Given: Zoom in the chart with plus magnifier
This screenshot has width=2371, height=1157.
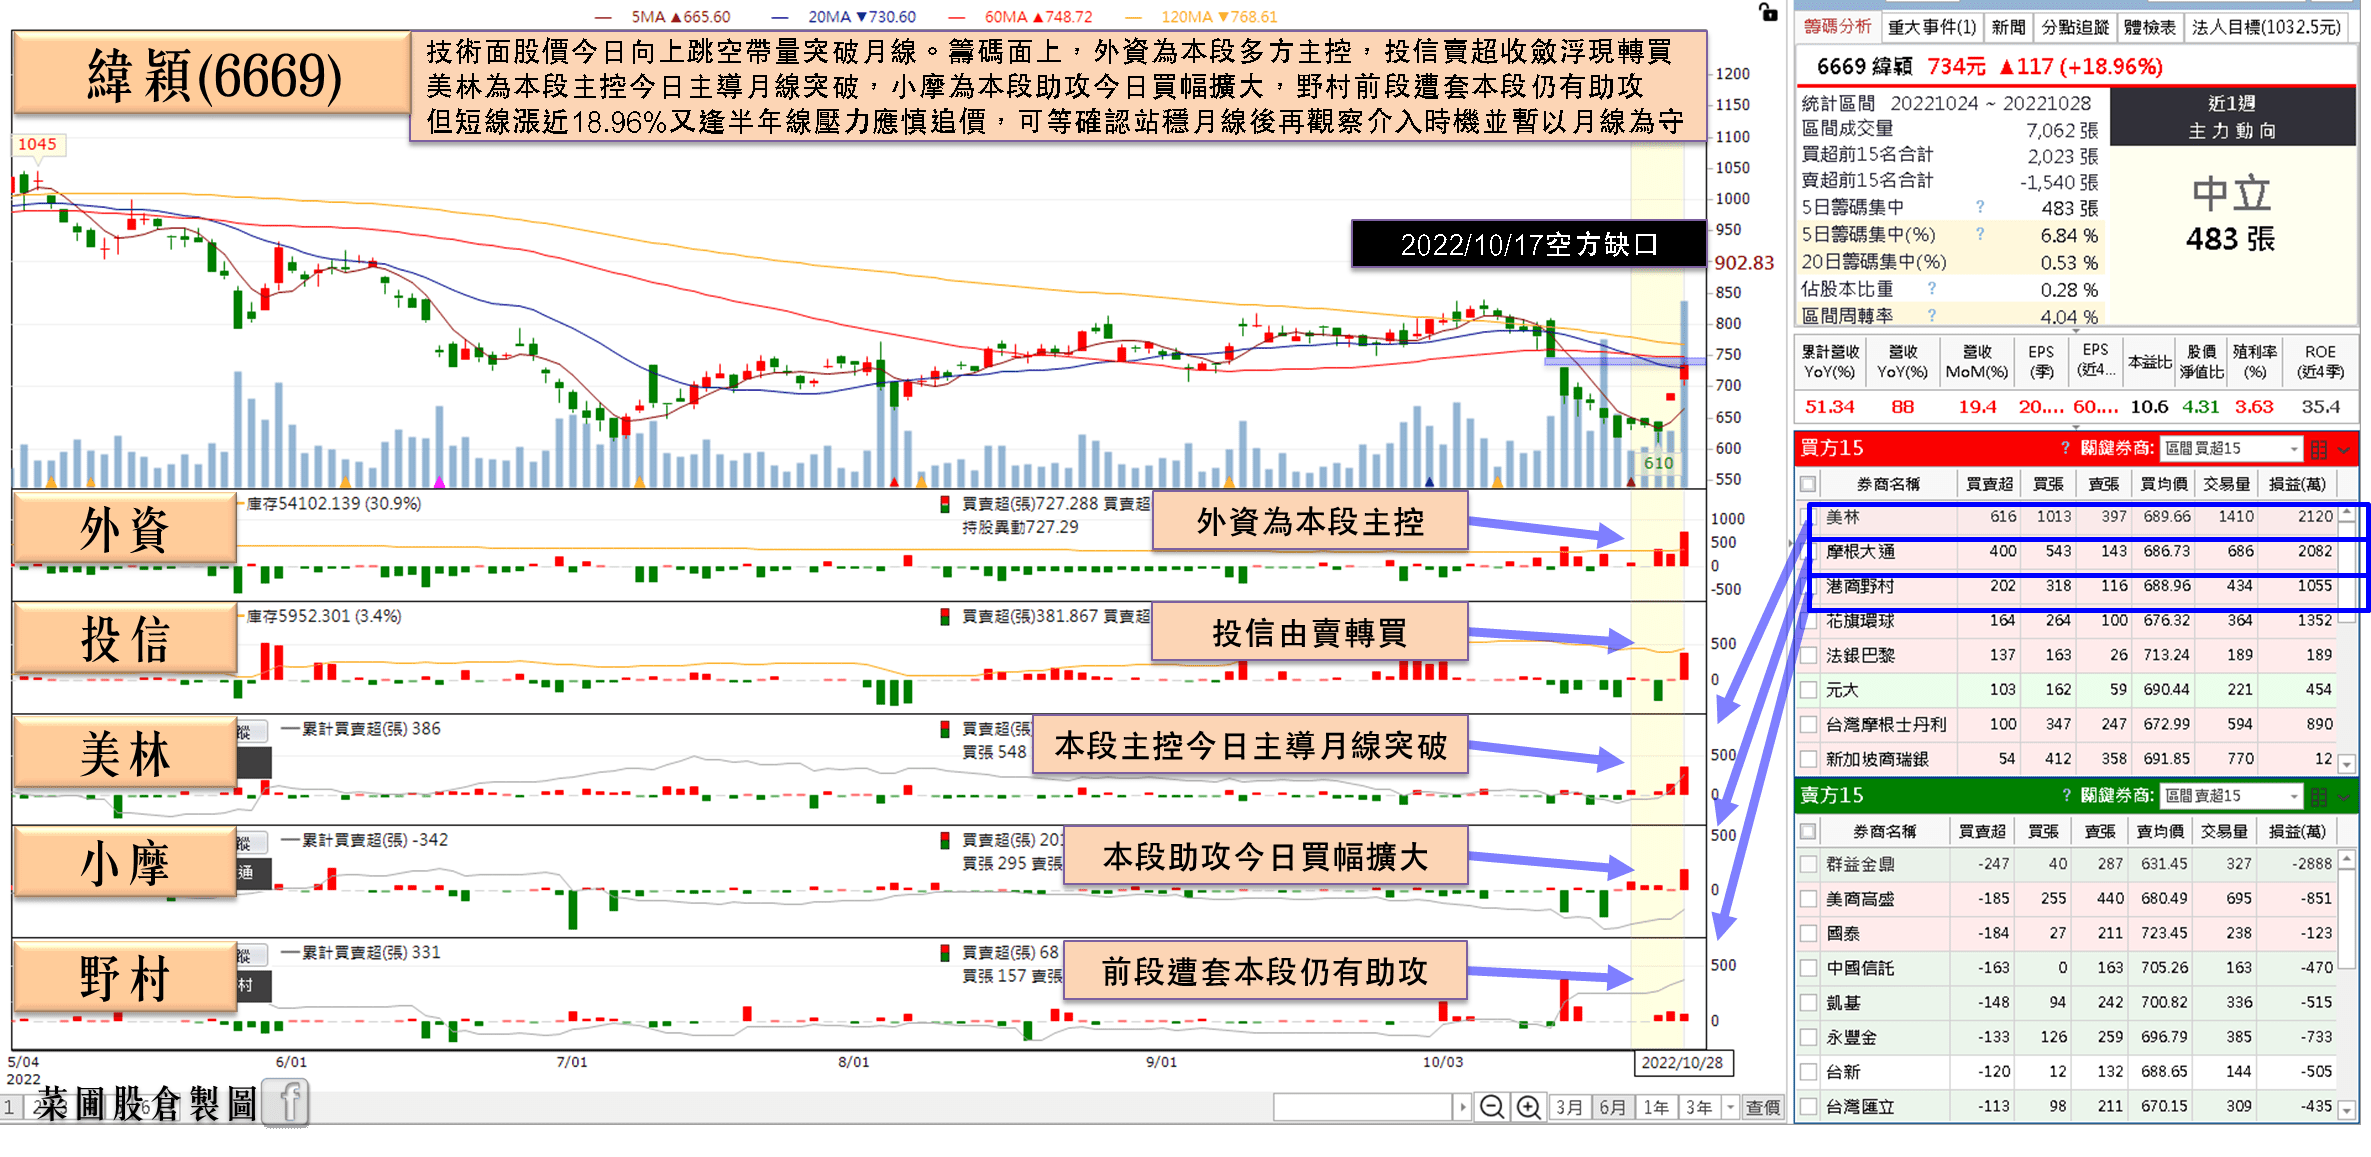Looking at the screenshot, I should click(x=1528, y=1107).
